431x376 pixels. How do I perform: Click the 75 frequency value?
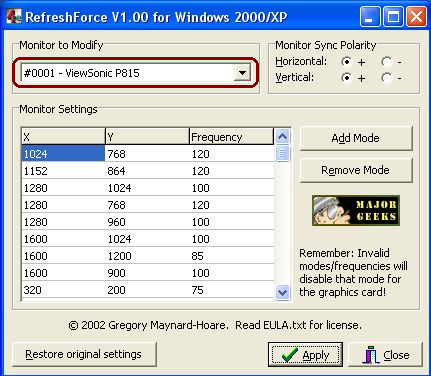point(197,290)
